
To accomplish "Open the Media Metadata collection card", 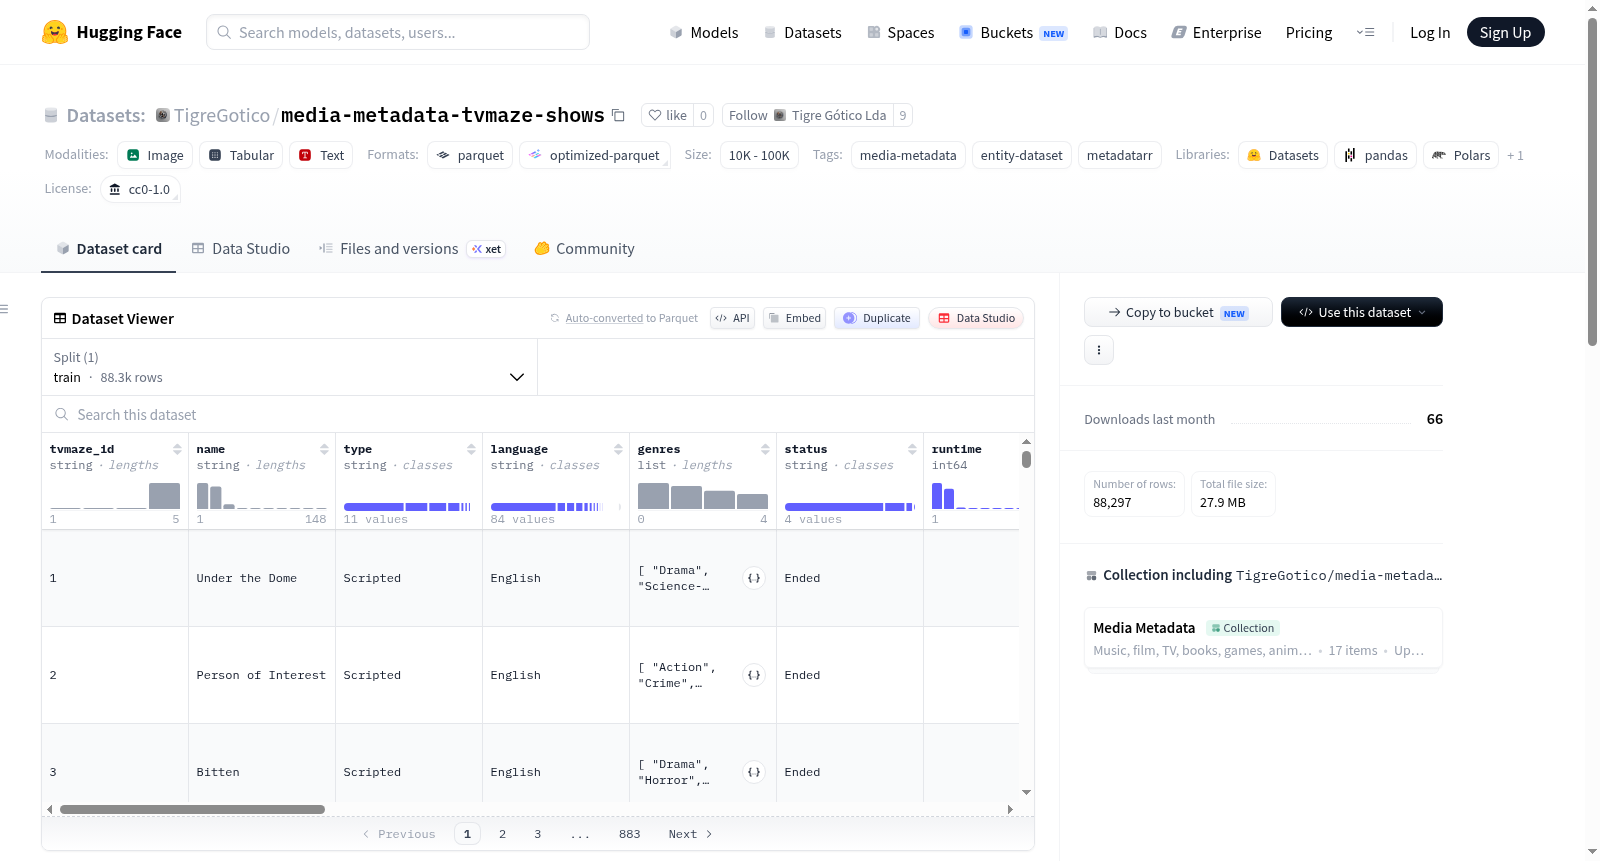I will 1263,638.
